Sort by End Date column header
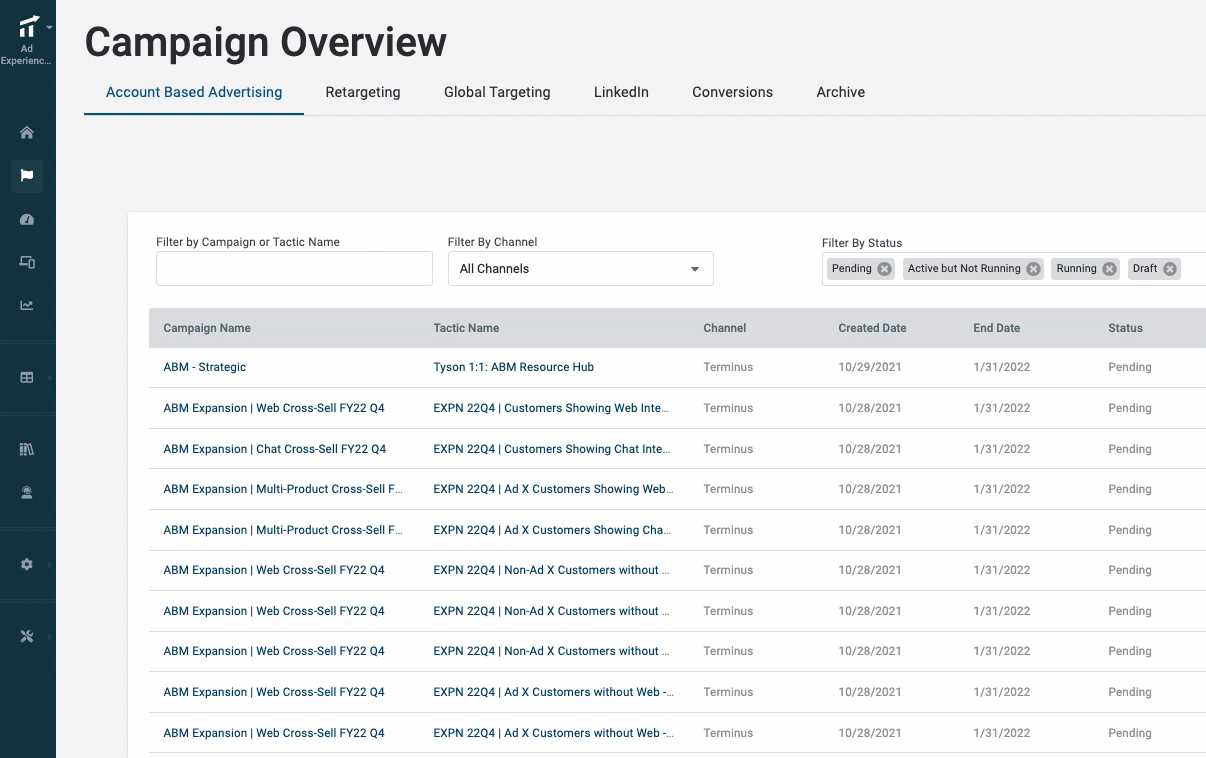 click(x=997, y=328)
